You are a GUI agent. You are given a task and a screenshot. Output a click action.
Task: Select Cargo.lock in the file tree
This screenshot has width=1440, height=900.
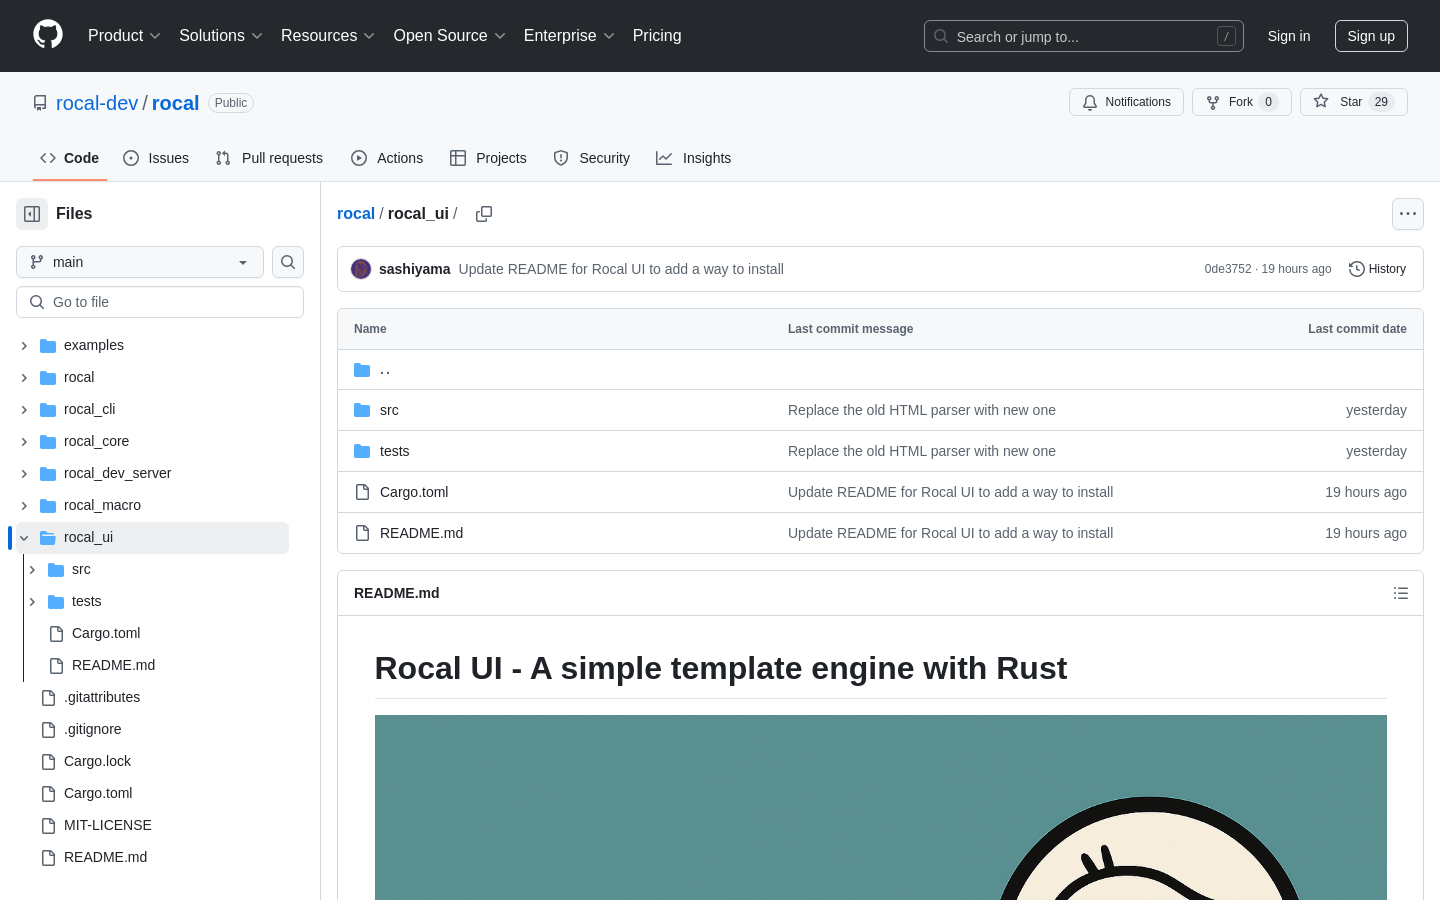pyautogui.click(x=97, y=761)
